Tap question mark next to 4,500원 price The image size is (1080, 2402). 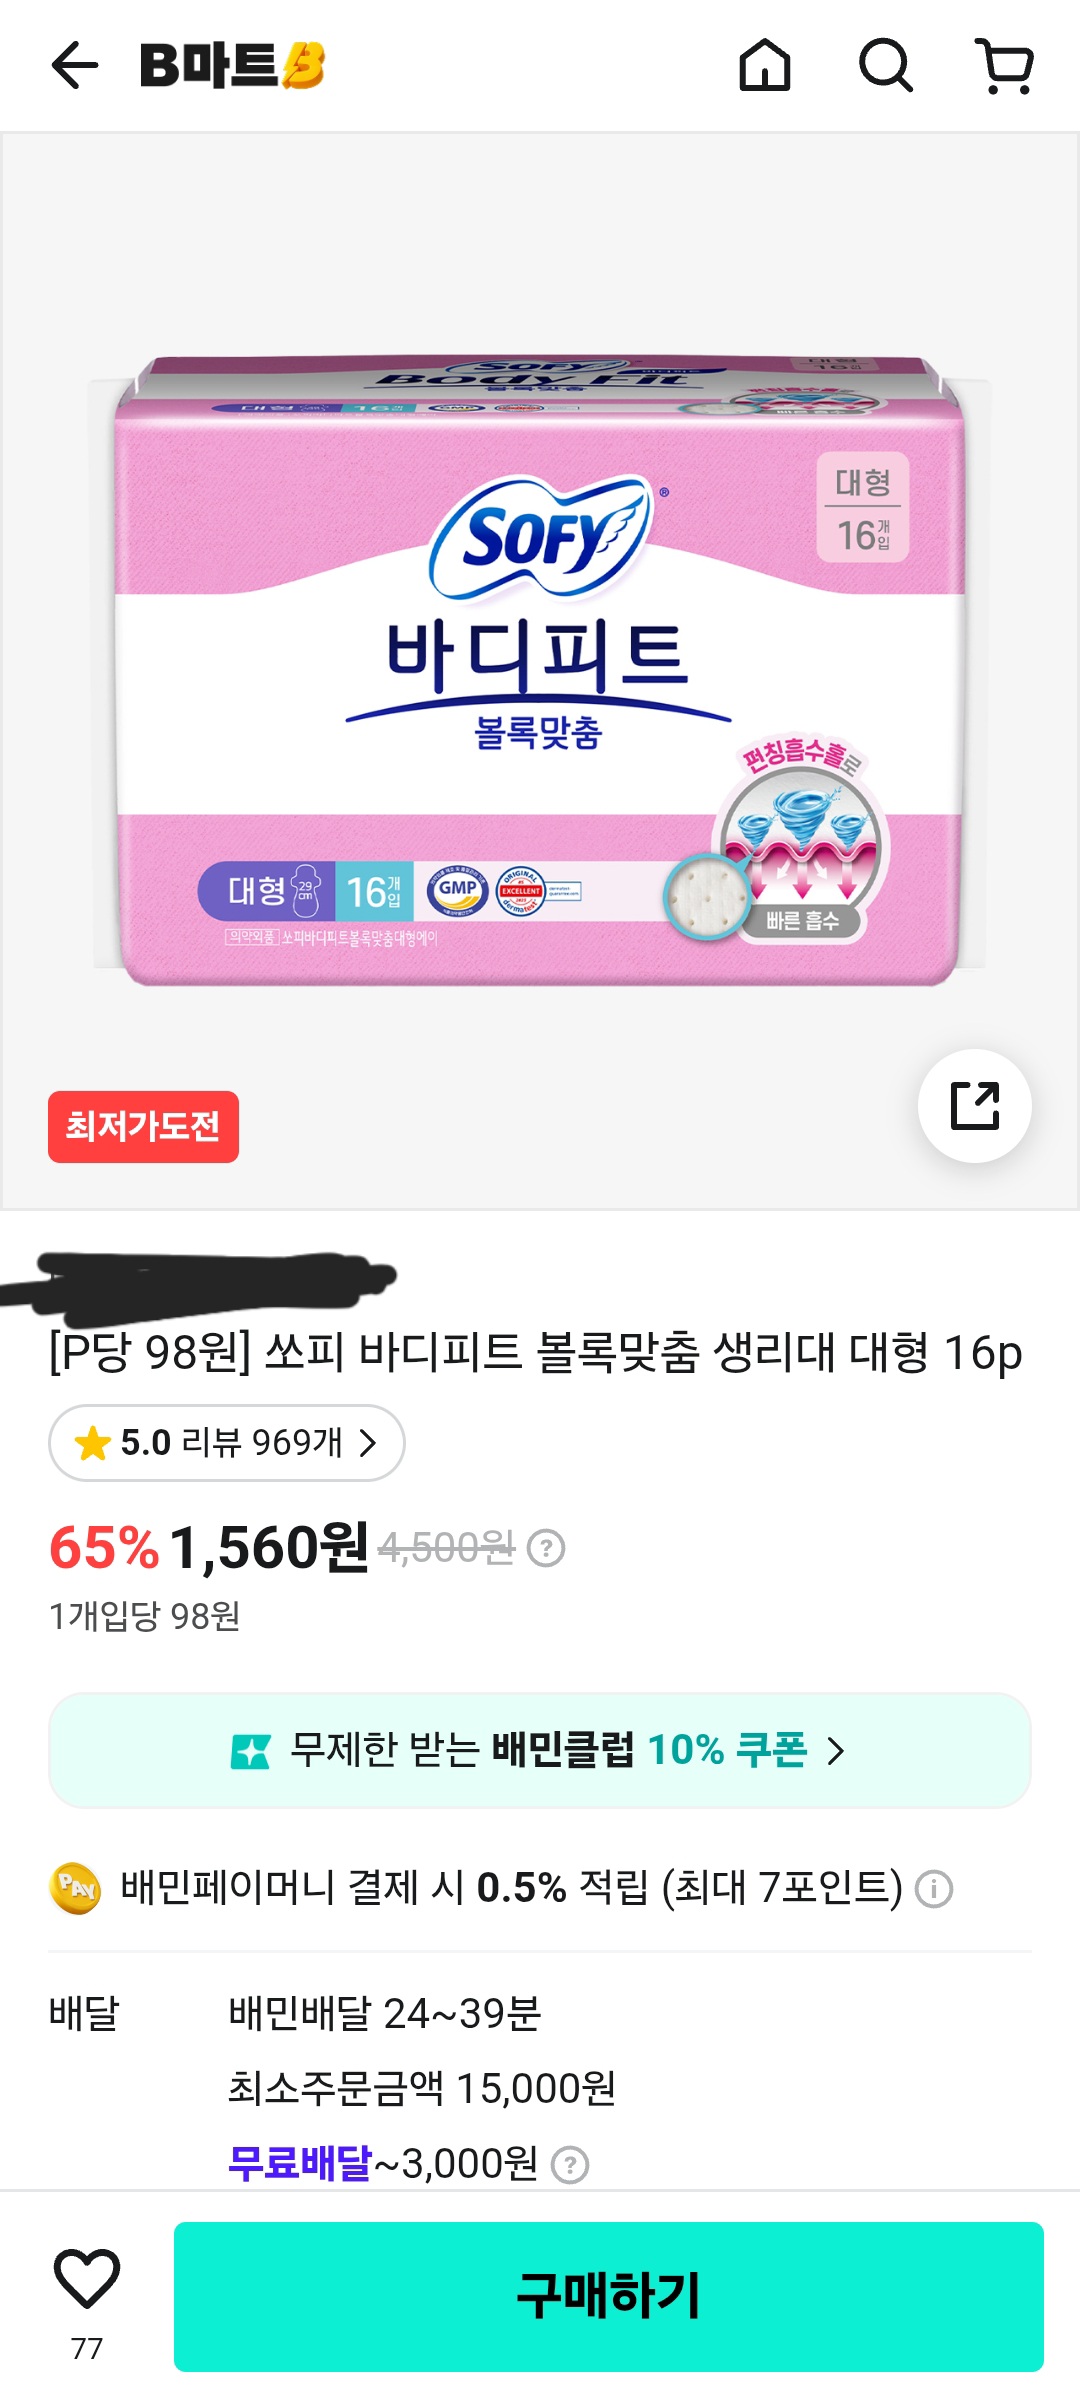(x=546, y=1548)
